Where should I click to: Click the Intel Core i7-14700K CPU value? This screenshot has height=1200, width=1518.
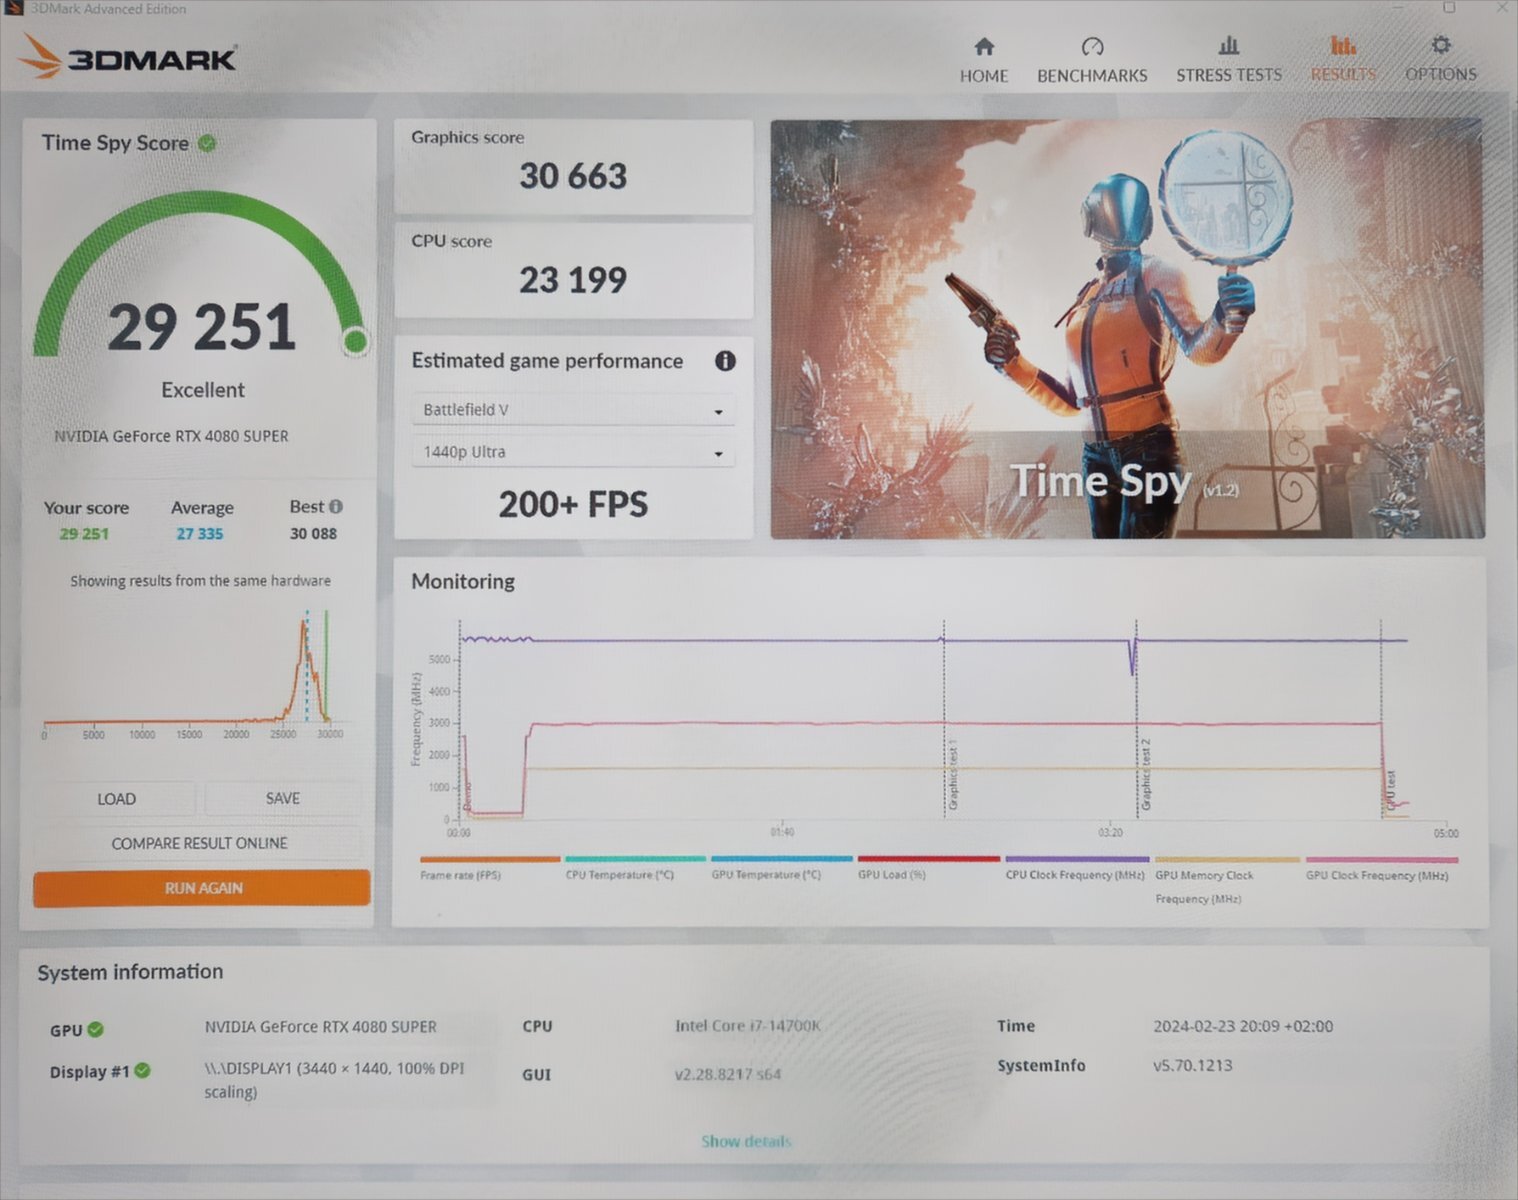click(x=747, y=1026)
